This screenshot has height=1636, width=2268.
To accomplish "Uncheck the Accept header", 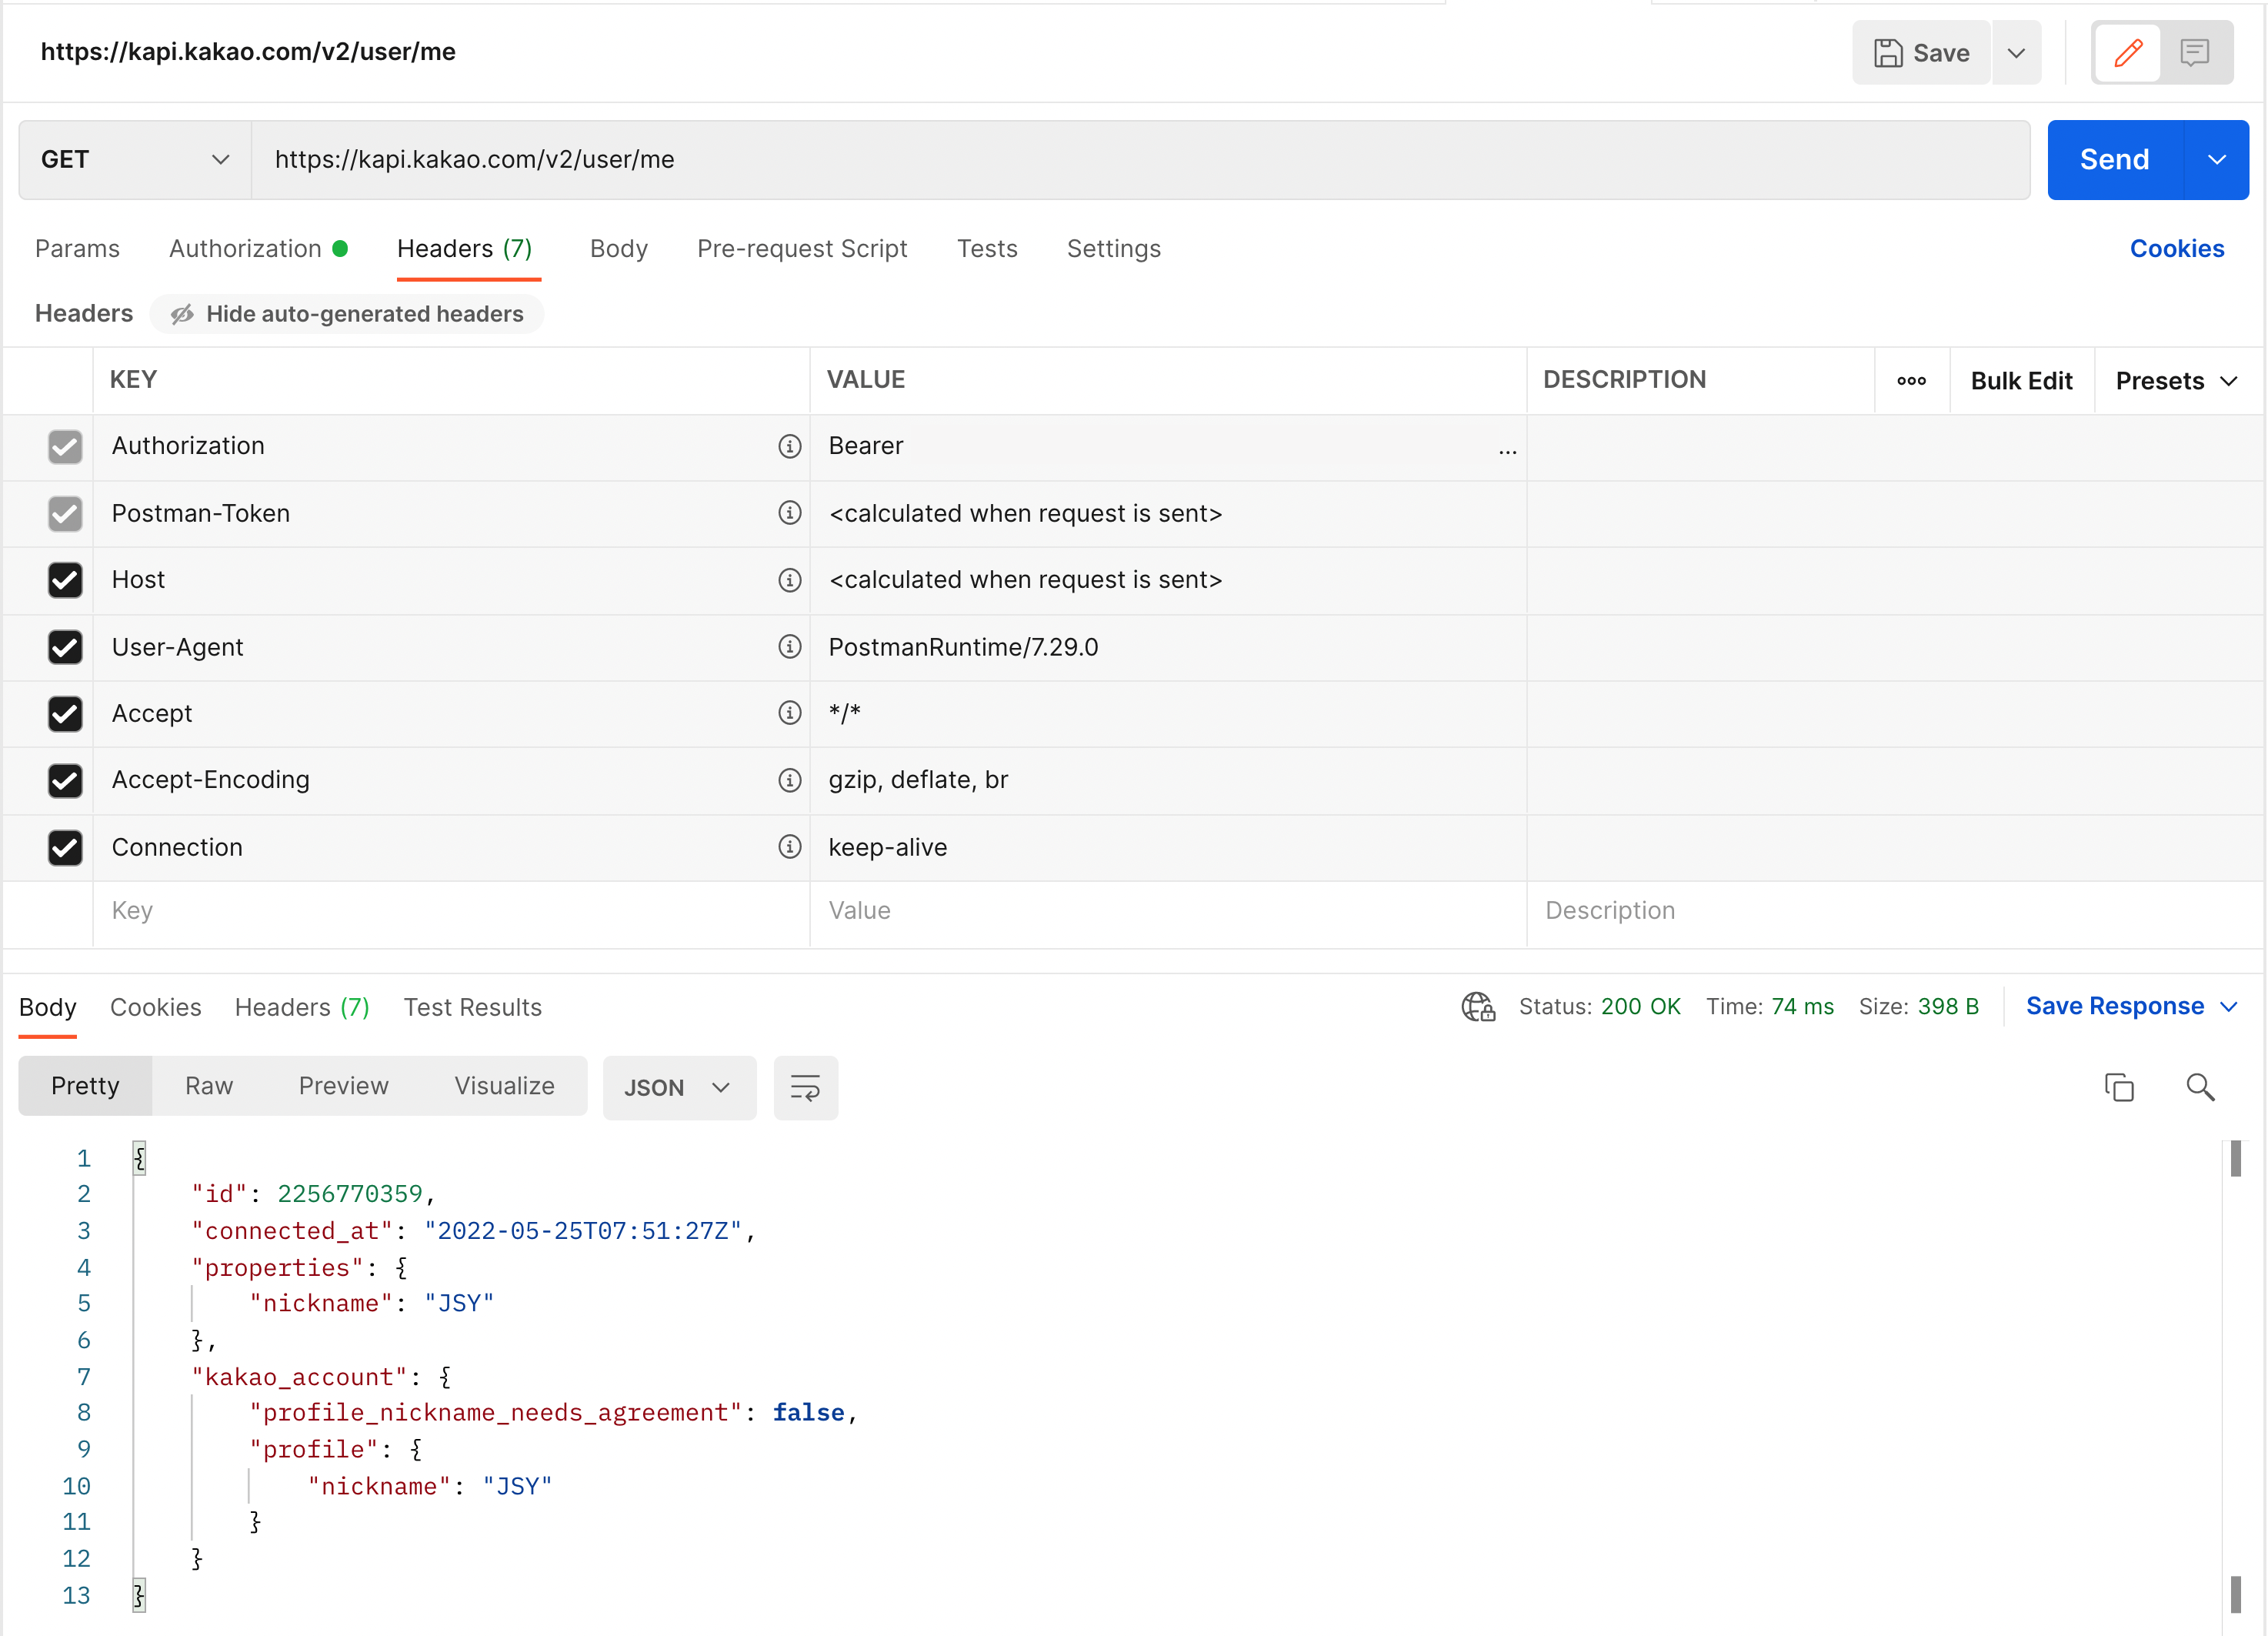I will pos(65,714).
